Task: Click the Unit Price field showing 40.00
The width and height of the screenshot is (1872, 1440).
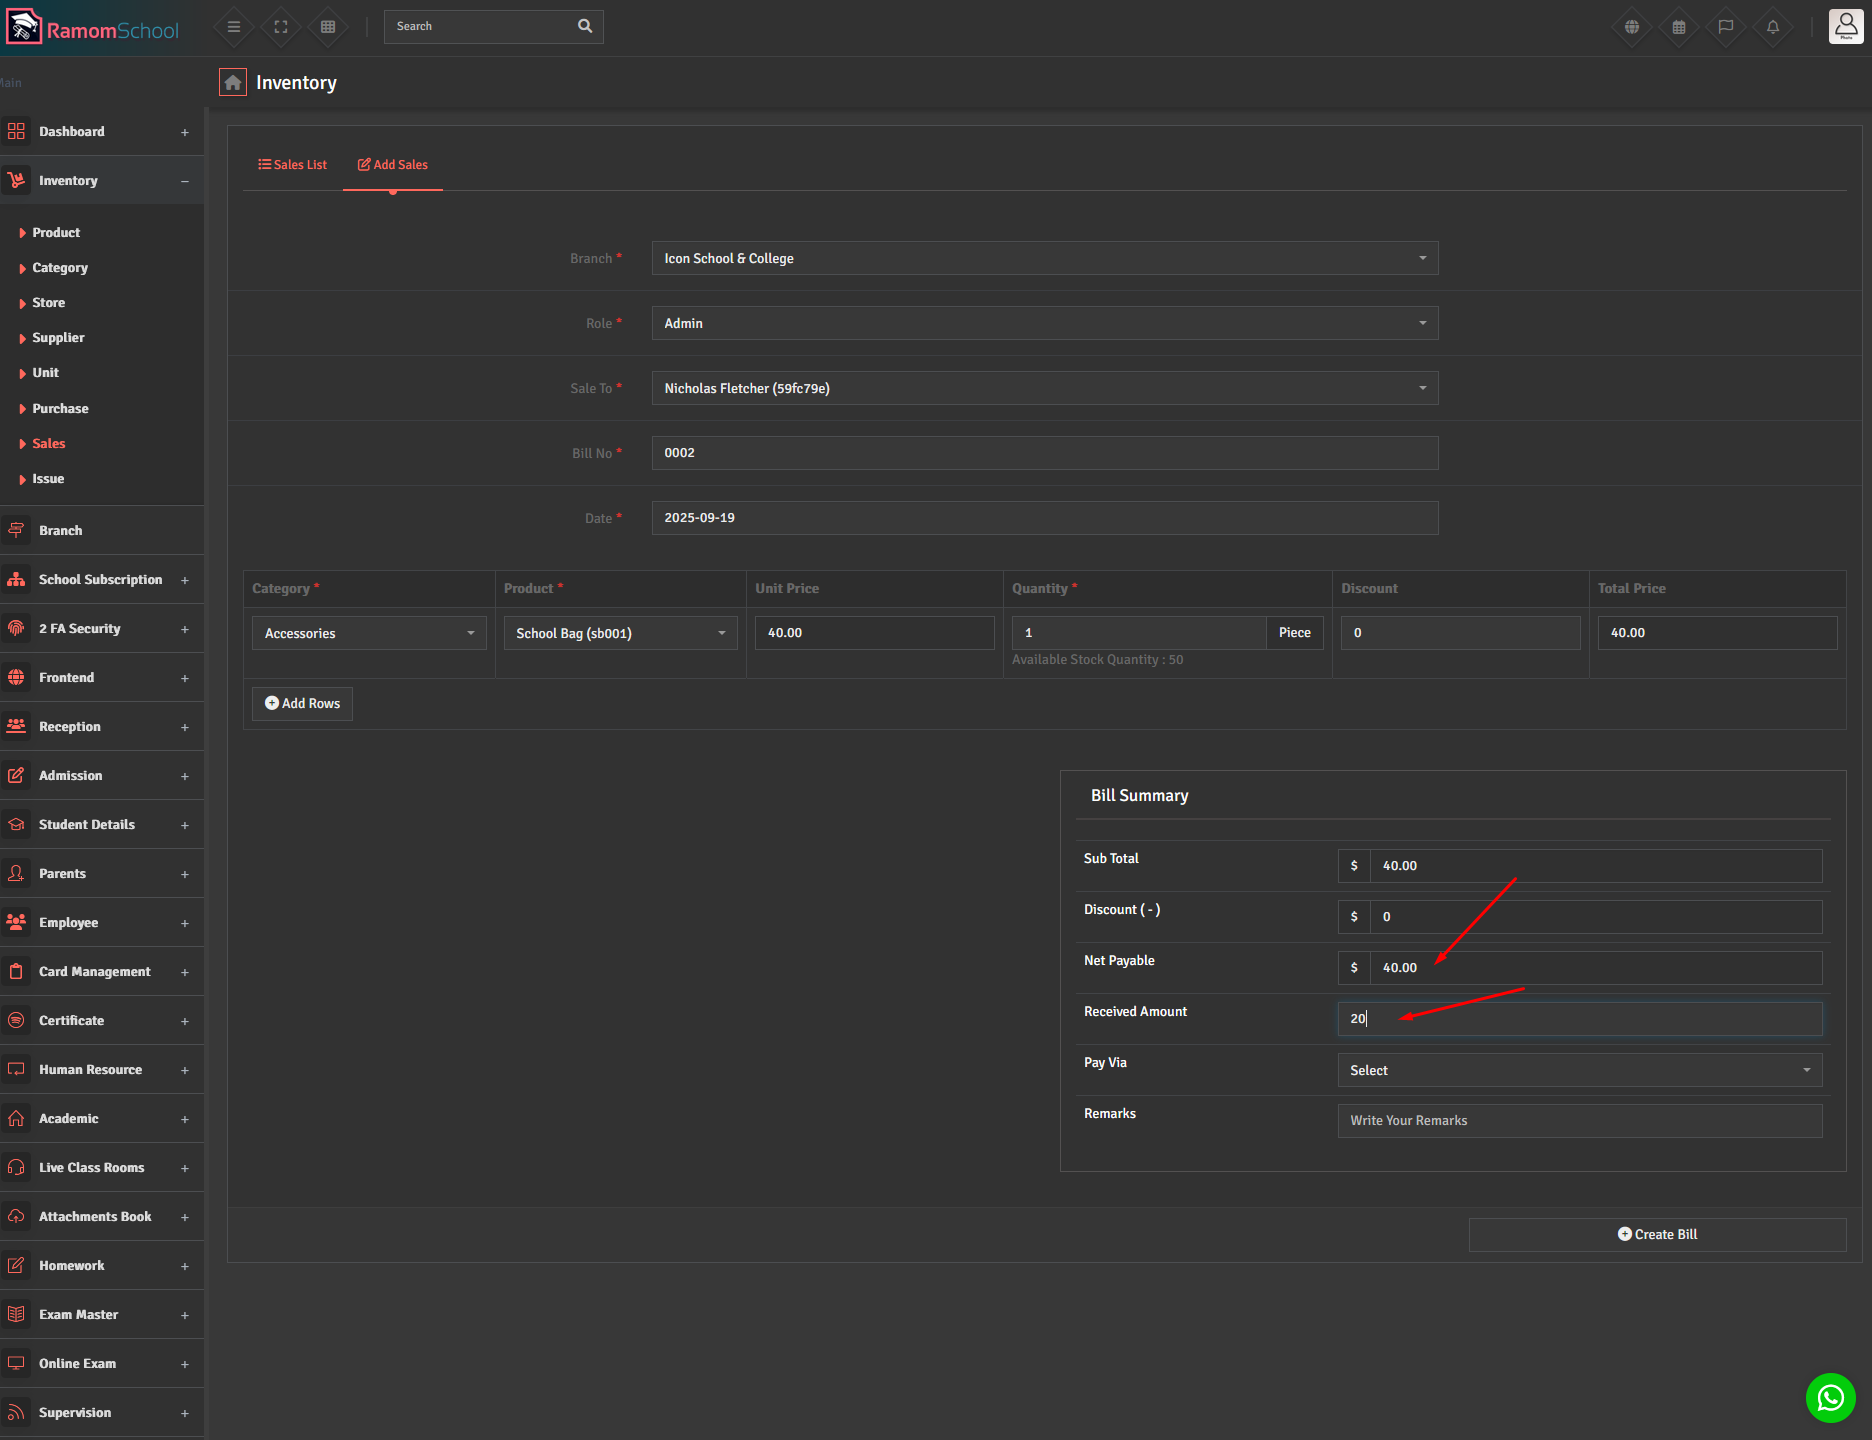Action: 874,633
